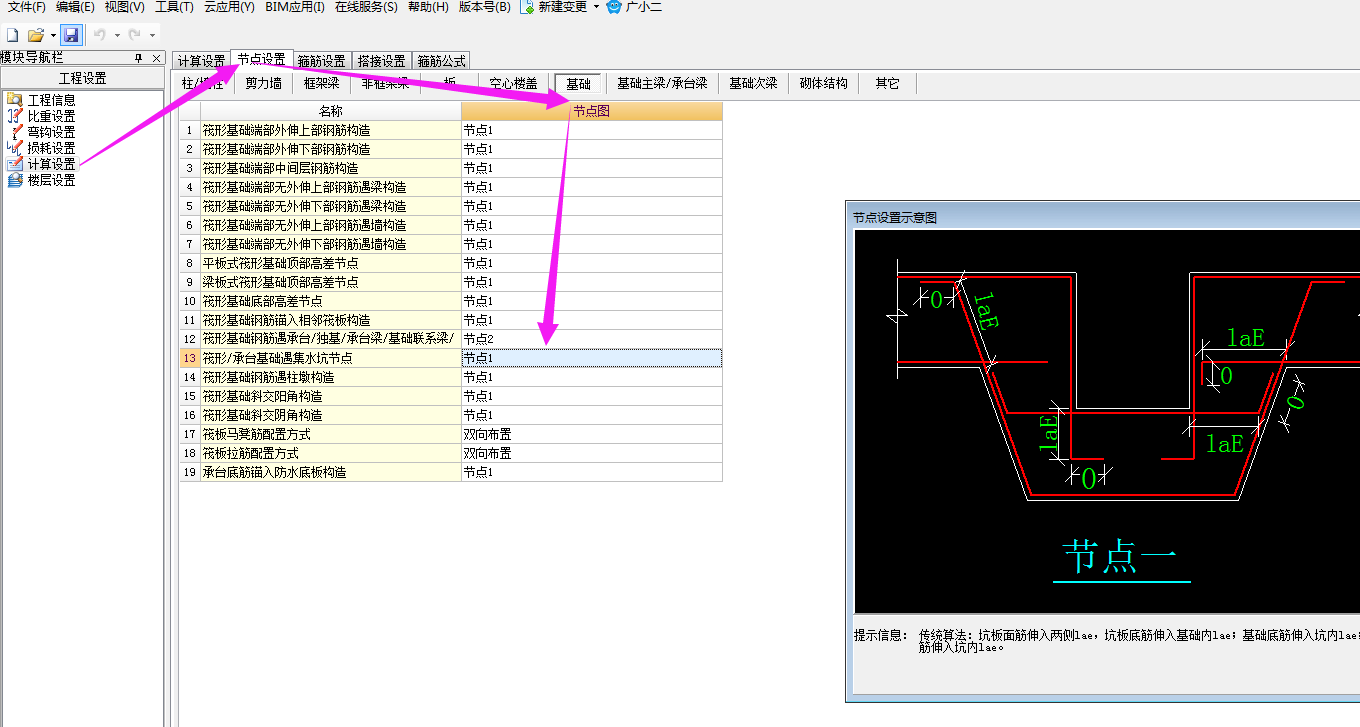Click the New file toolbar icon
Screen dimensions: 1360x727
click(13, 35)
